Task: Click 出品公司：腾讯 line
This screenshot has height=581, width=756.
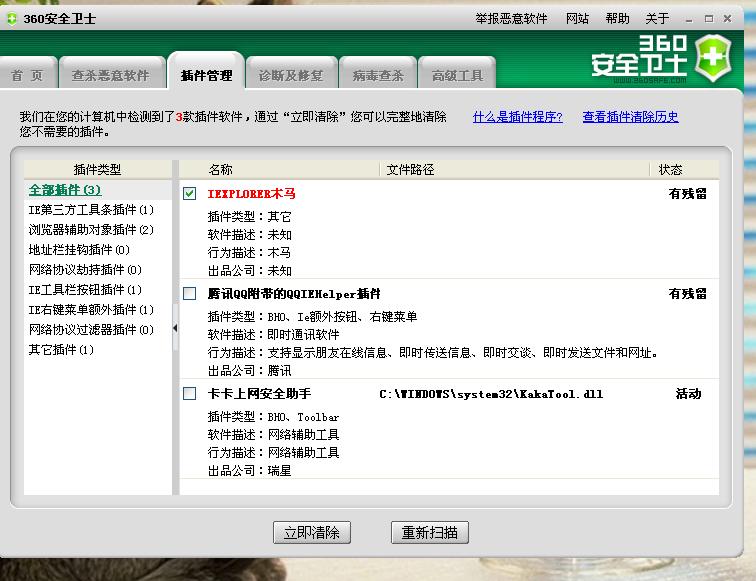Action: (x=249, y=371)
